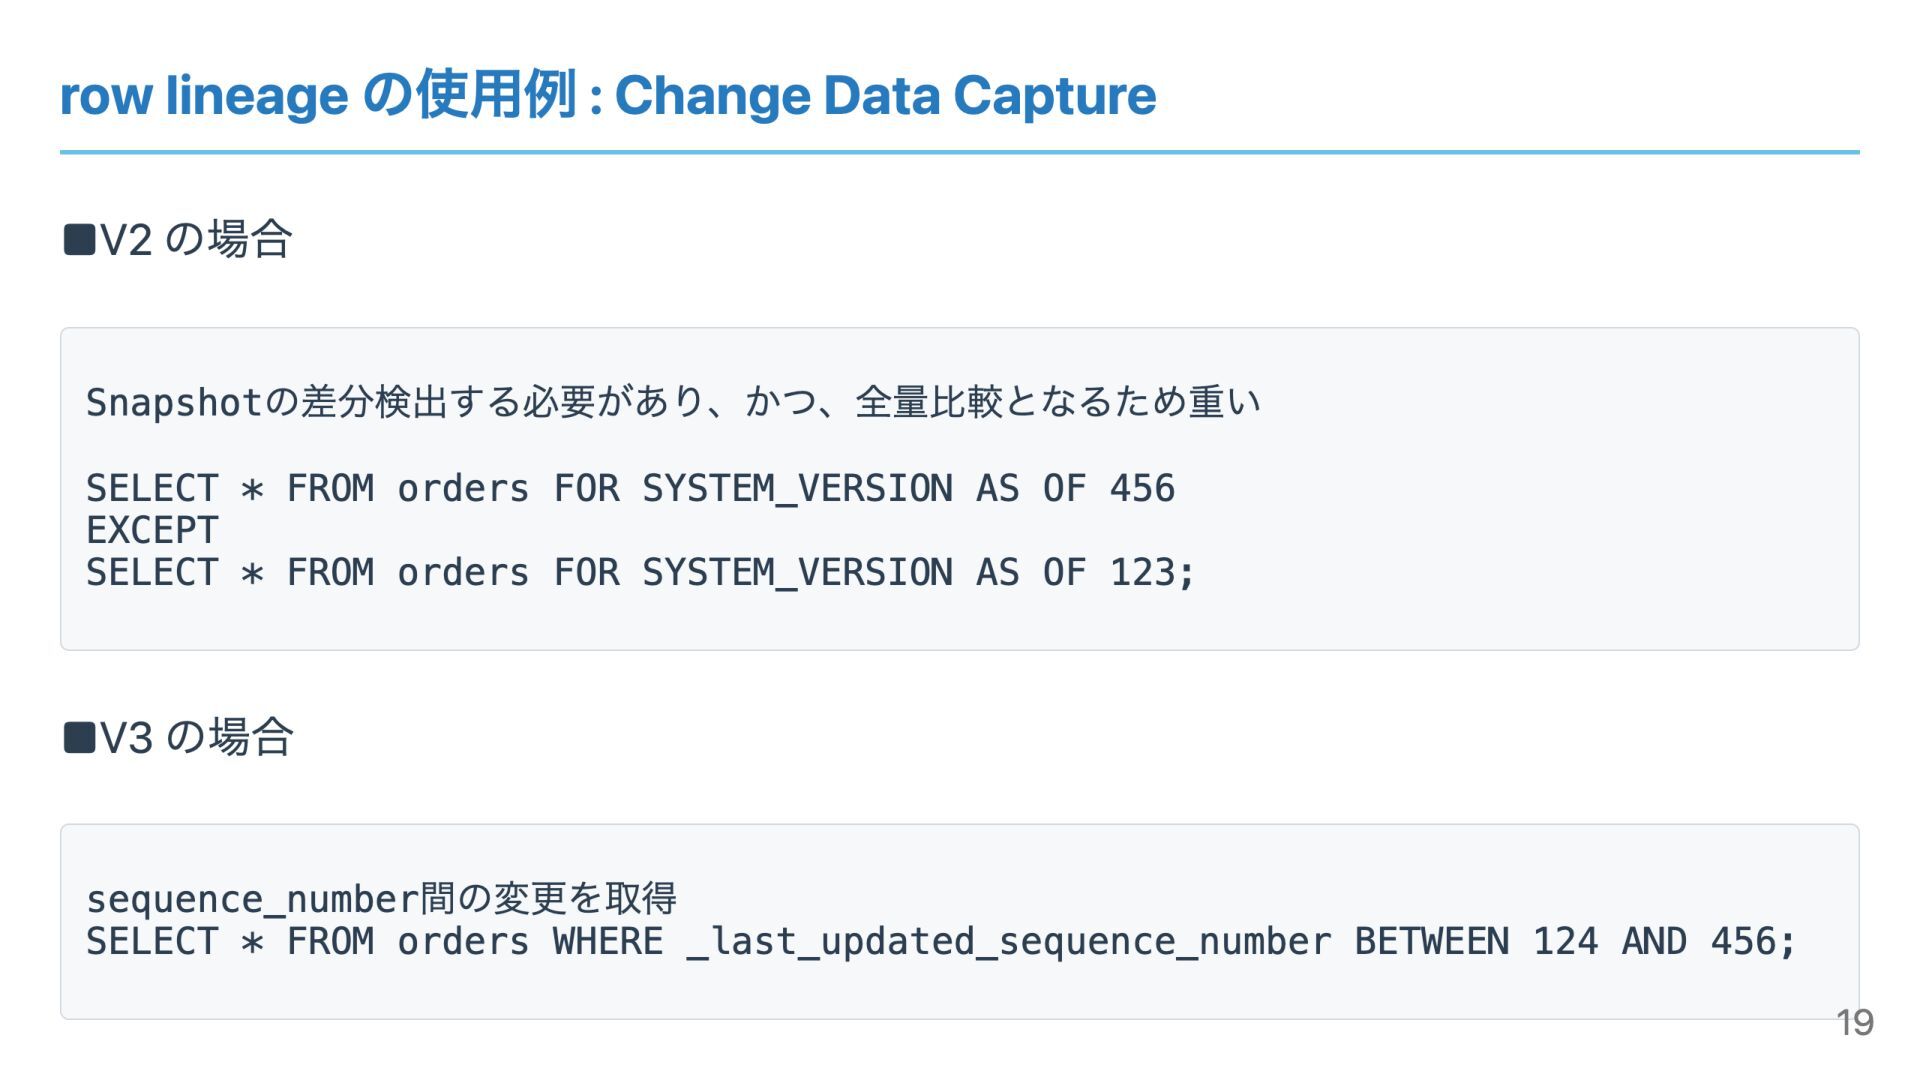Image resolution: width=1920 pixels, height=1080 pixels.
Task: Click the WHERE keyword in V3 query
Action: (607, 942)
